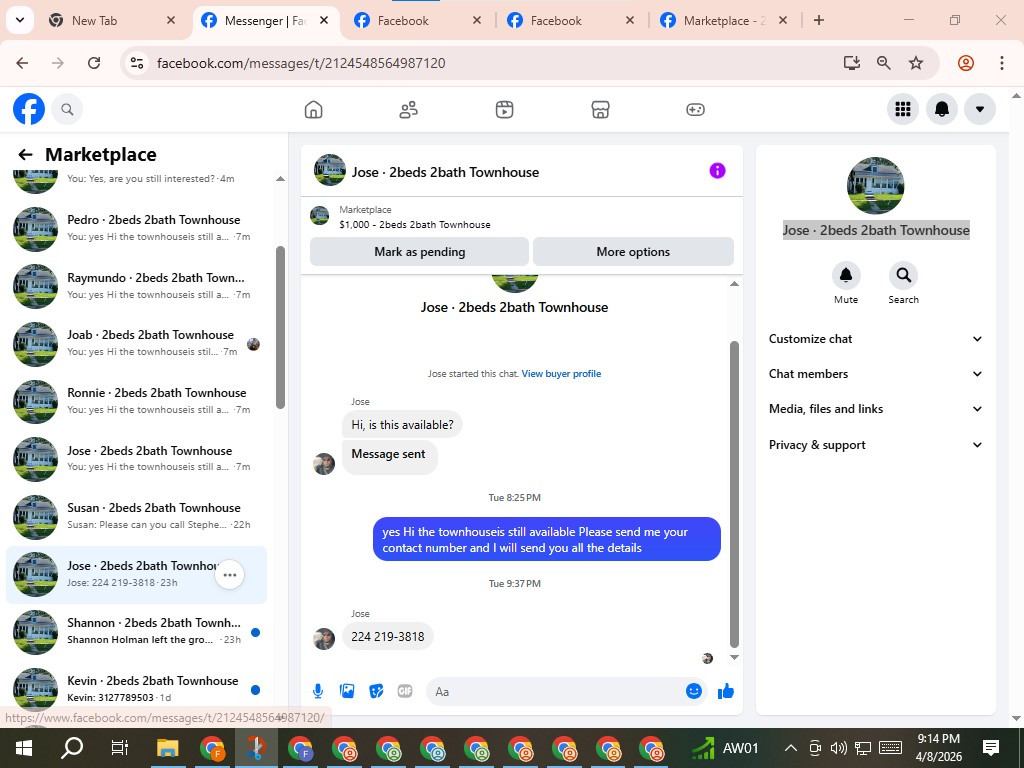
Task: Expand Customize chat section
Action: (875, 339)
